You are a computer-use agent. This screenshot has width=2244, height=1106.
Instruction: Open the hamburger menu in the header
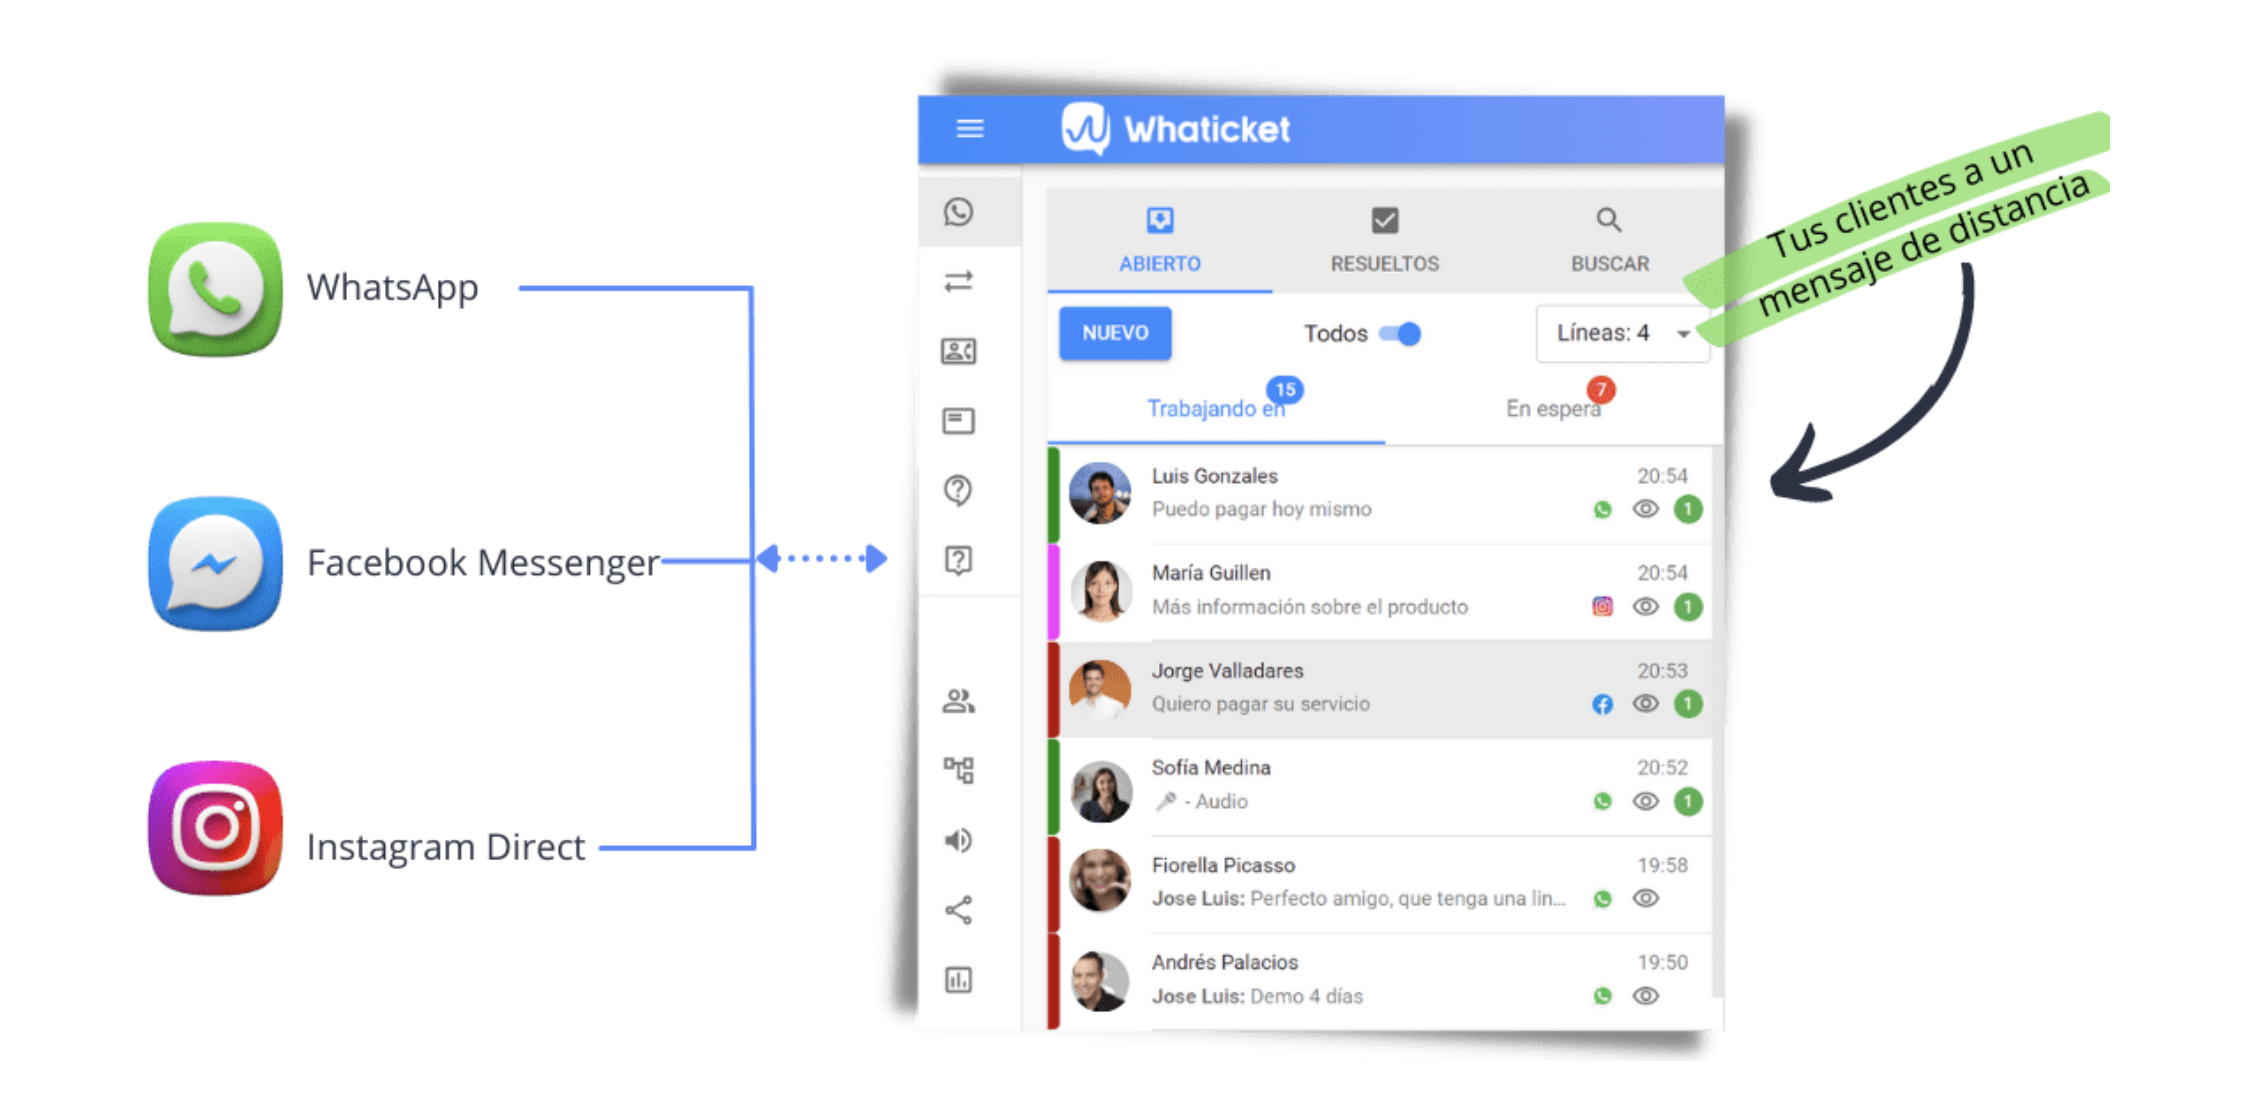969,129
